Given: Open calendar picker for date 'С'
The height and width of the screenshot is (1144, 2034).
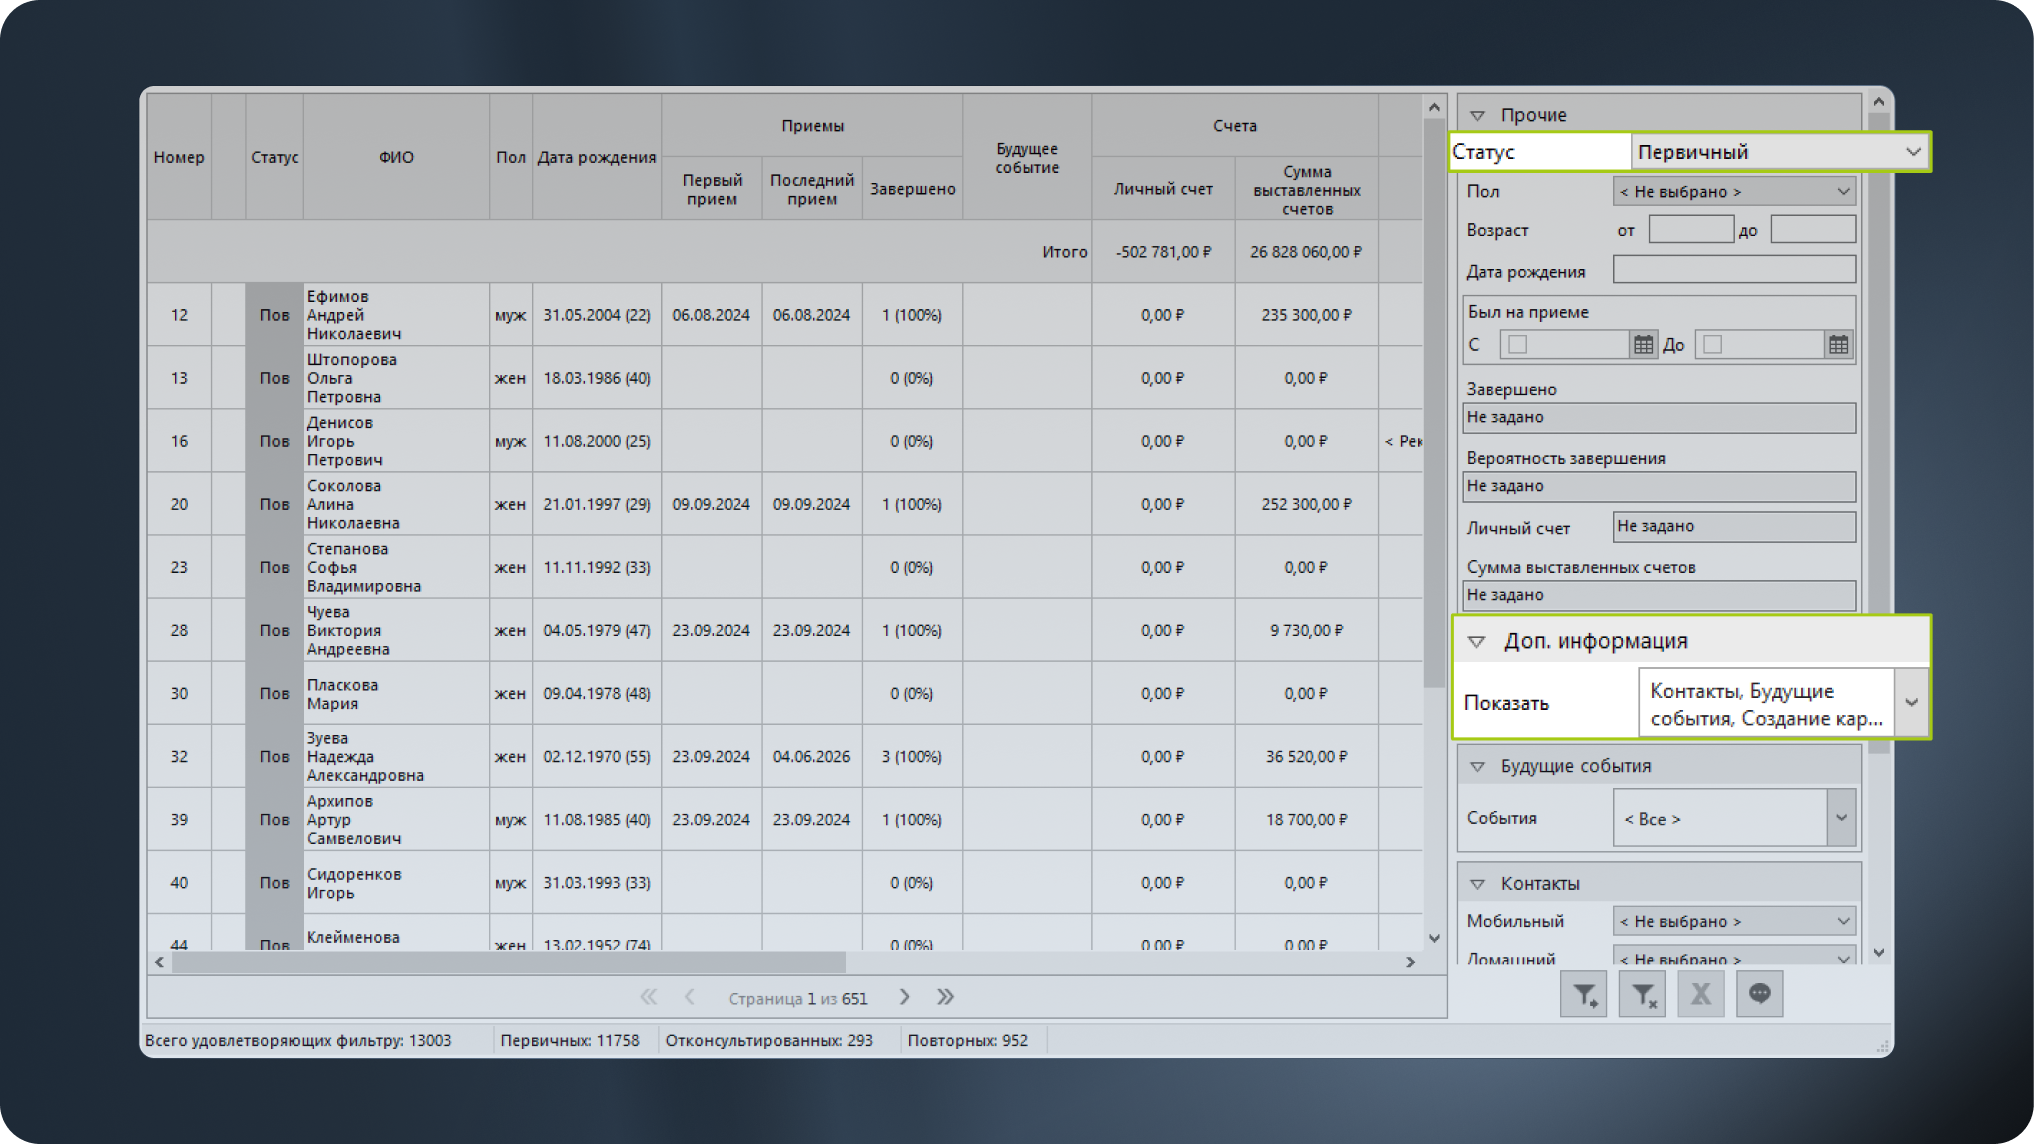Looking at the screenshot, I should tap(1643, 345).
